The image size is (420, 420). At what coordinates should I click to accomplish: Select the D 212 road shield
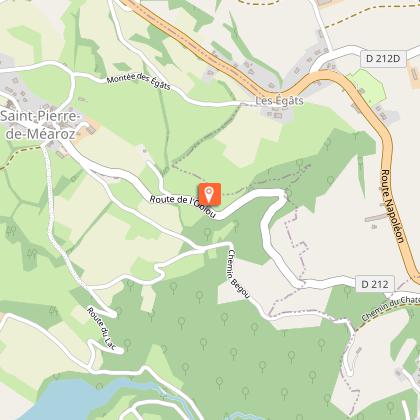[x=375, y=284]
